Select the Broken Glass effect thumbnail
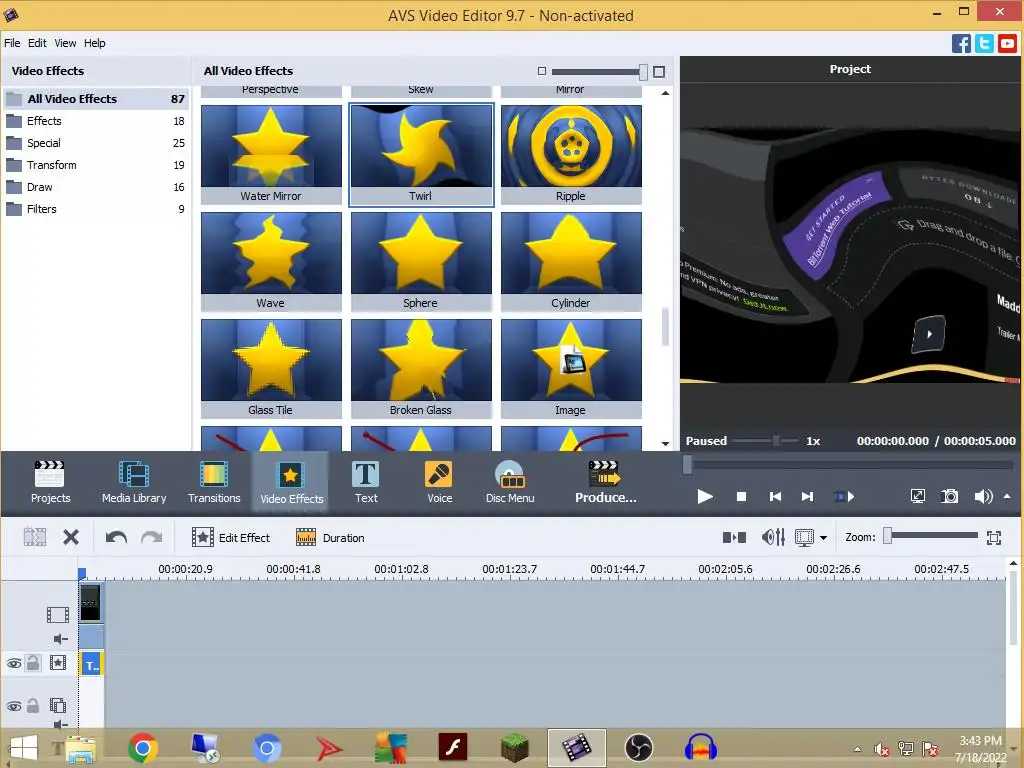Image resolution: width=1024 pixels, height=768 pixels. pos(421,368)
